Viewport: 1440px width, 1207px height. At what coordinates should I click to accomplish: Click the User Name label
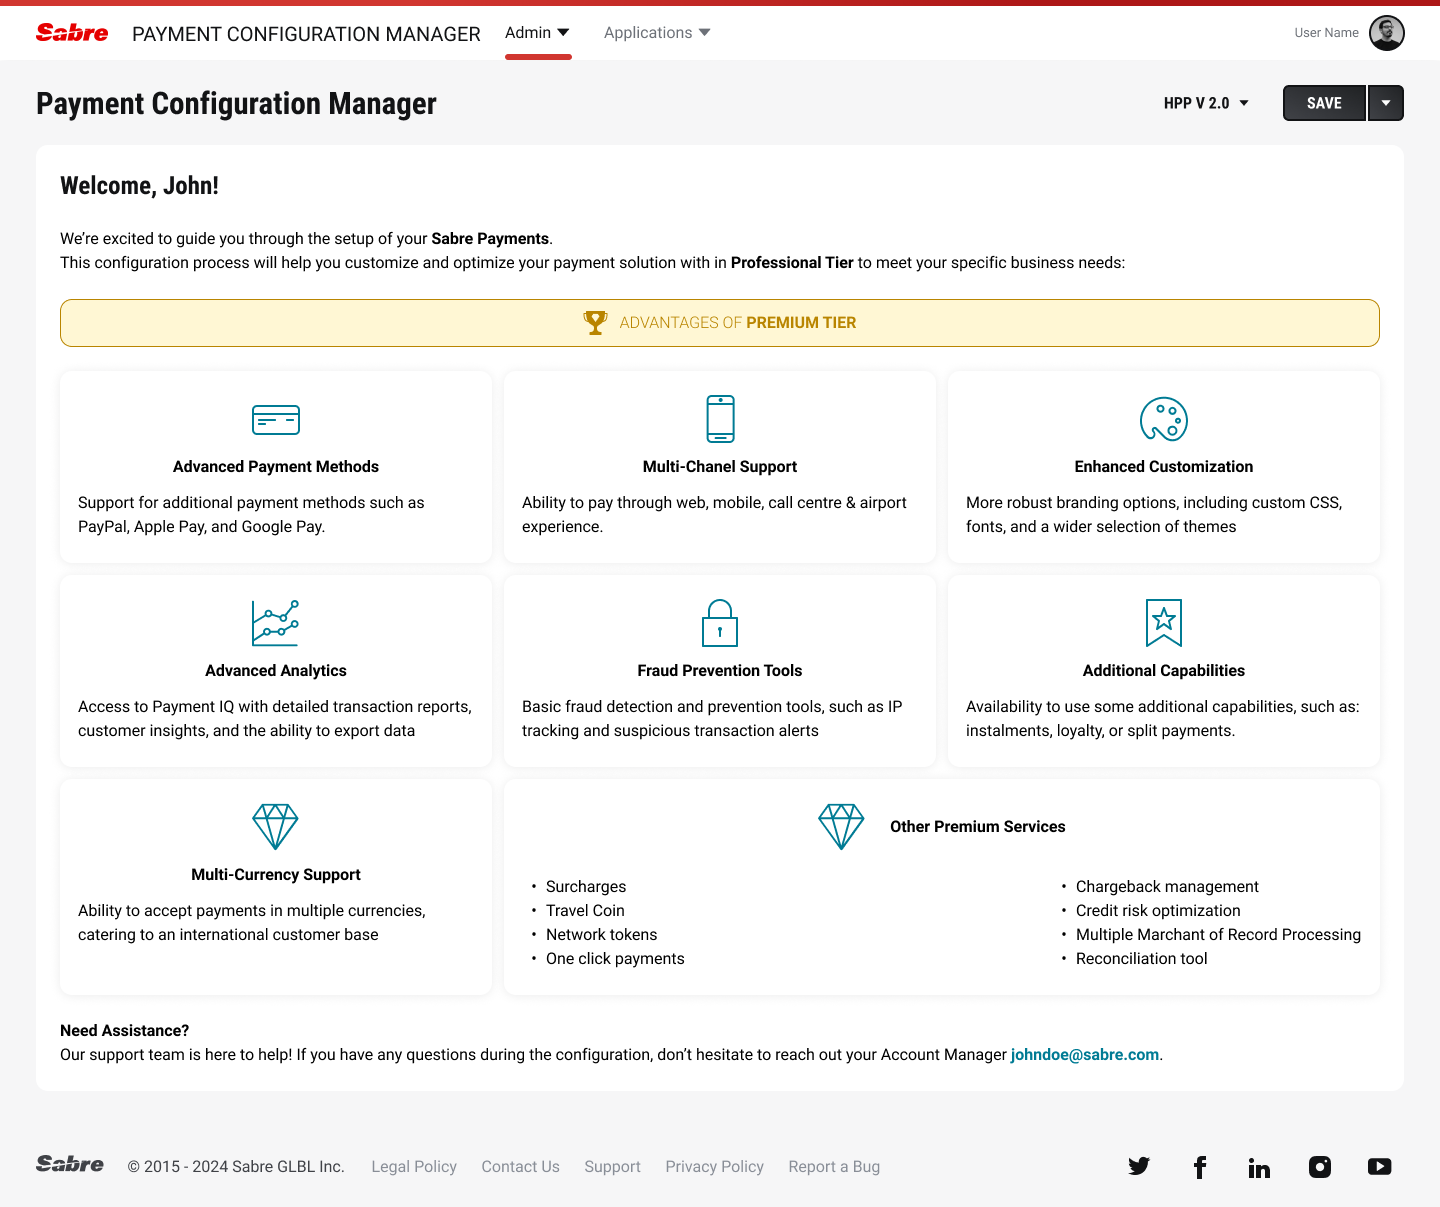1326,33
